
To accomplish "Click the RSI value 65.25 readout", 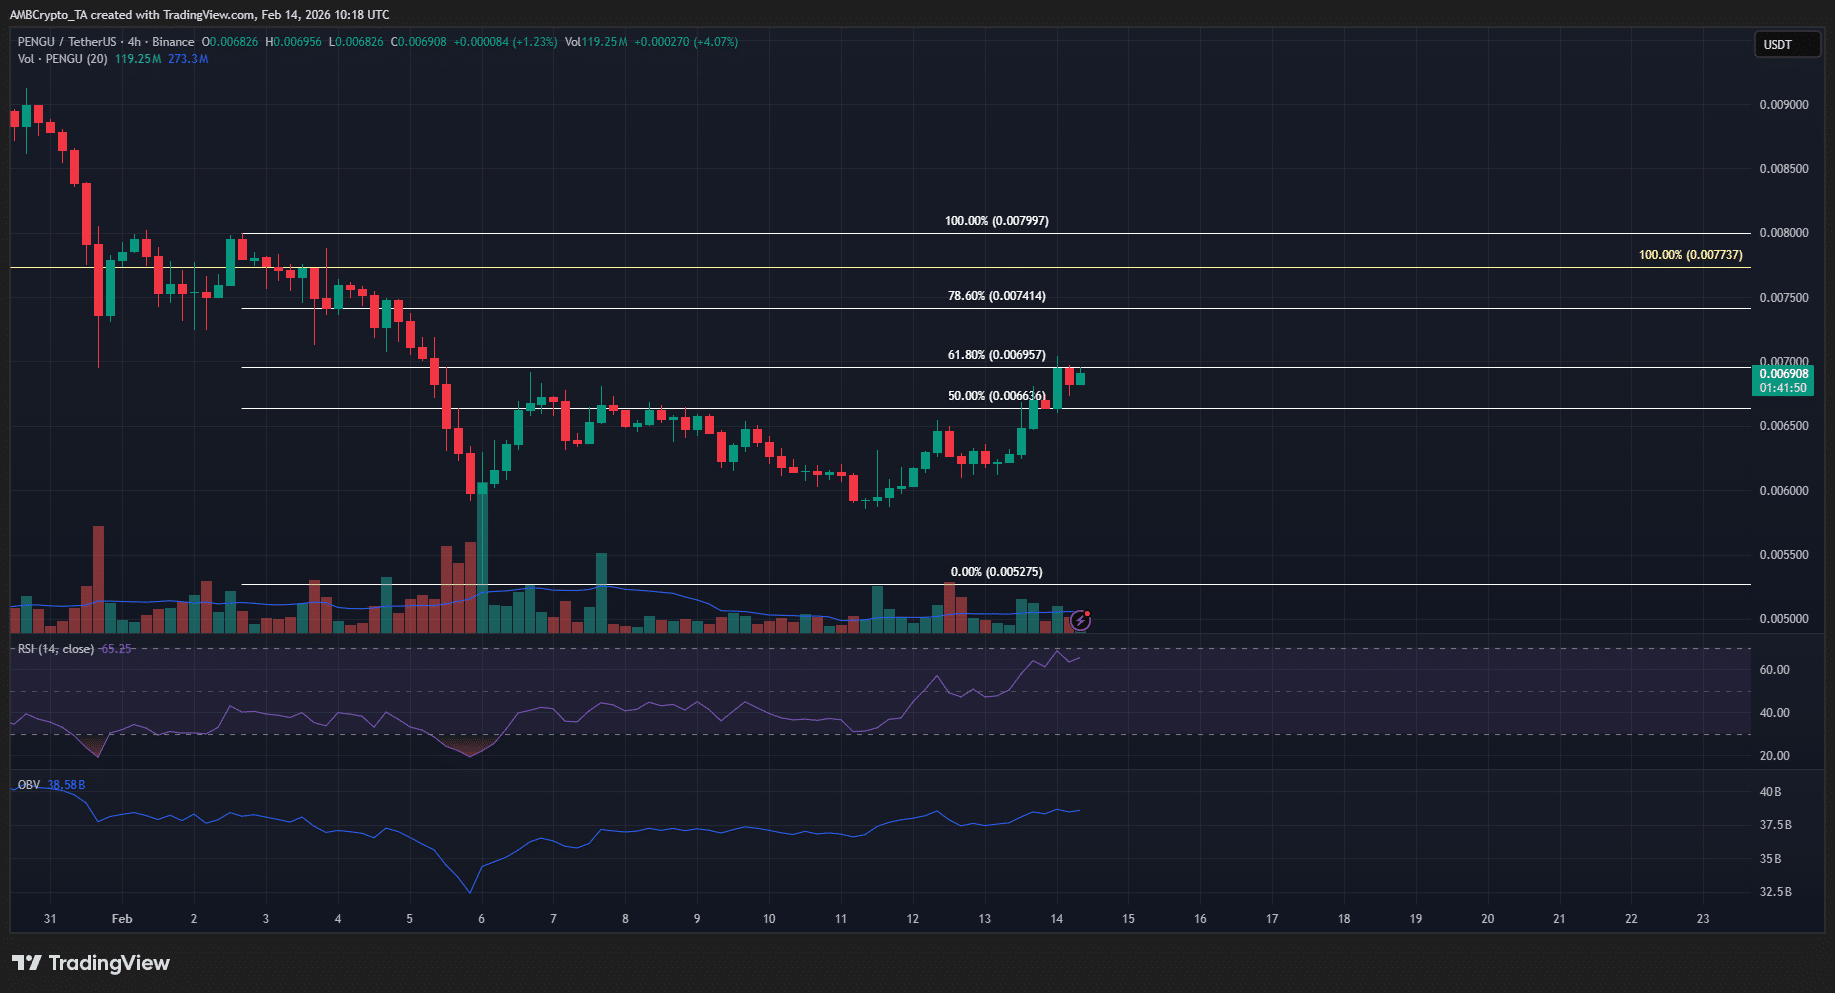I will [x=118, y=648].
